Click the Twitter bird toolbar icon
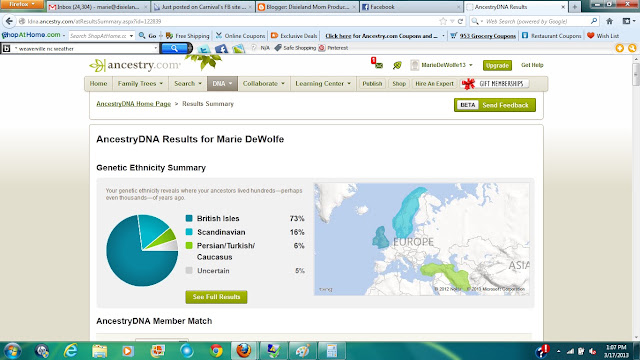Viewport: 640px width, 360px height. coord(204,49)
